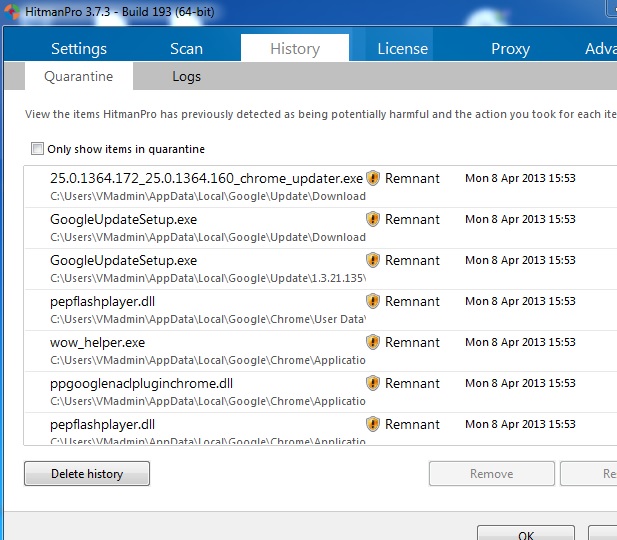Select GoogleUpdateSetup.exe in Update\1.3.21.135
The image size is (617, 540).
321,269
